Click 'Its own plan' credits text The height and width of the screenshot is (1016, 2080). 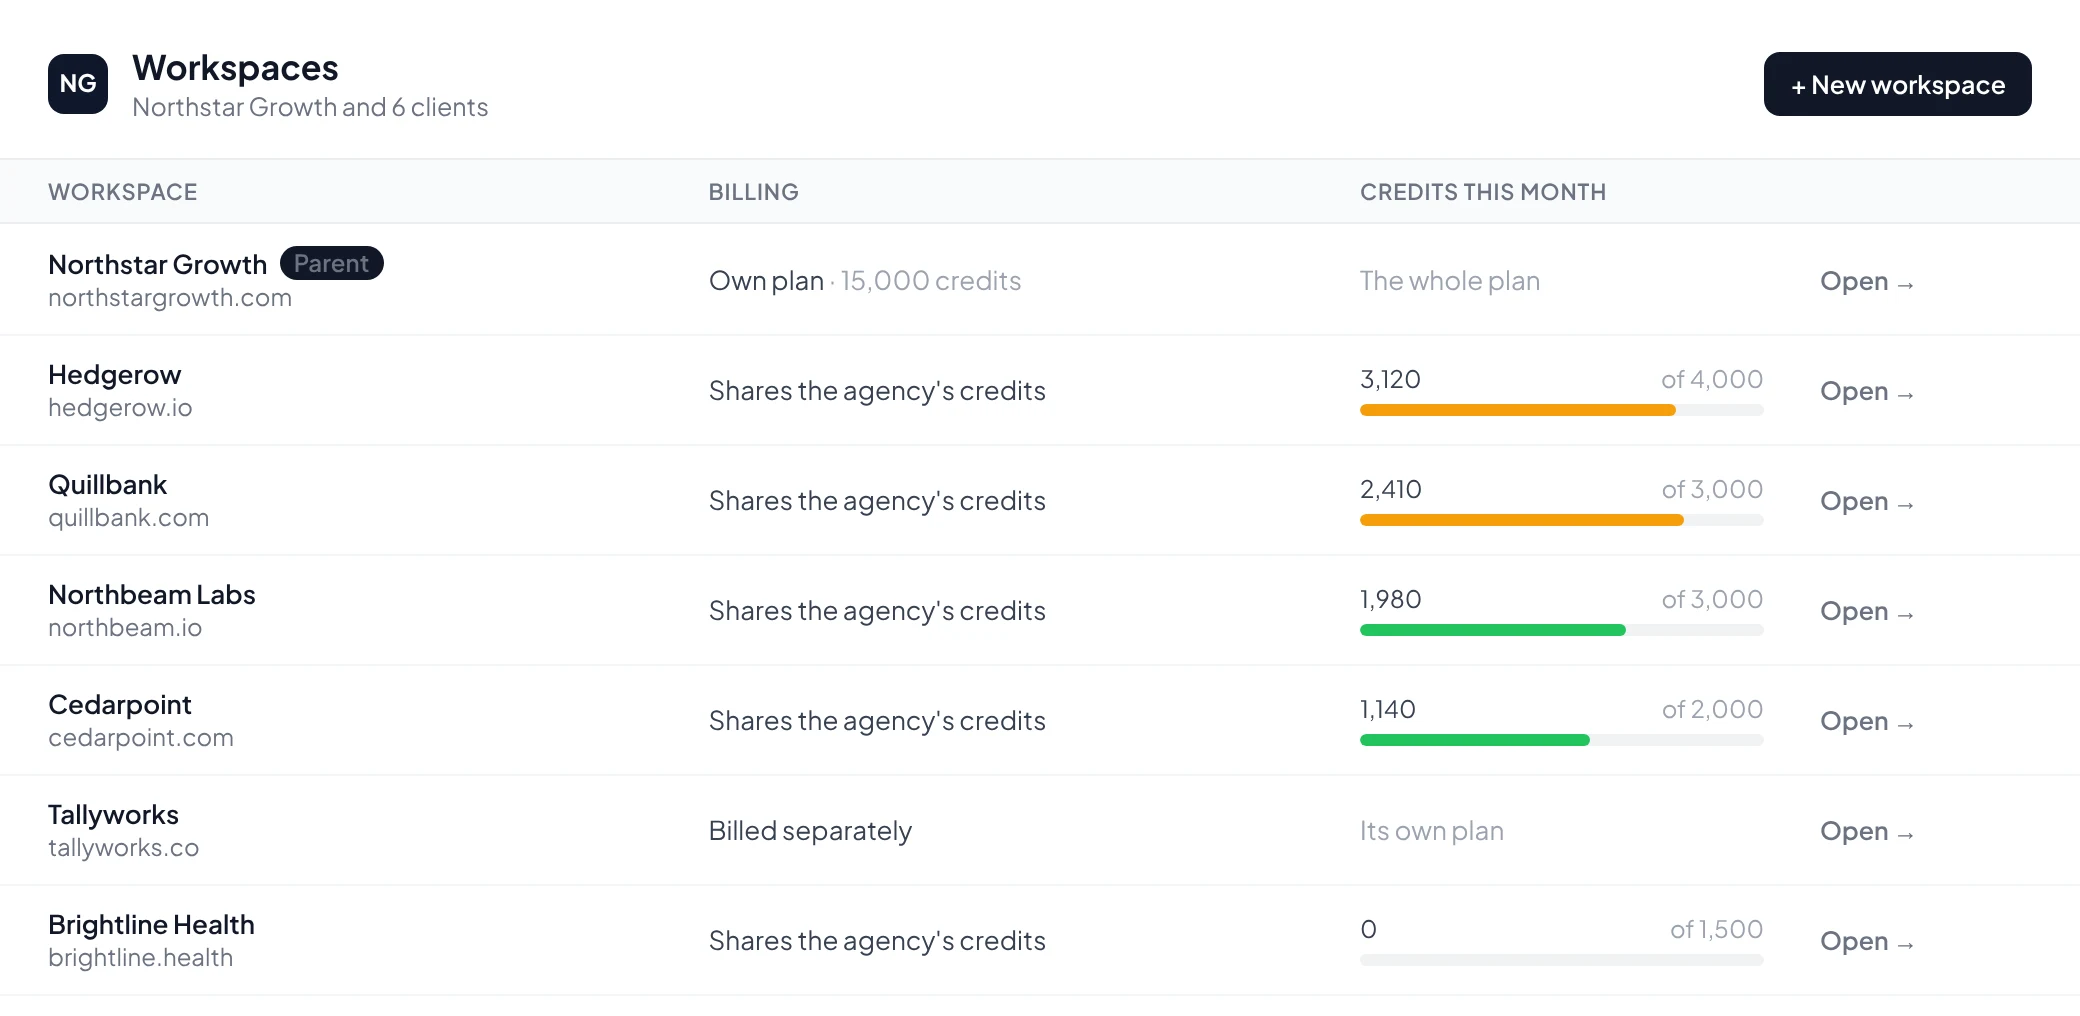pyautogui.click(x=1431, y=831)
